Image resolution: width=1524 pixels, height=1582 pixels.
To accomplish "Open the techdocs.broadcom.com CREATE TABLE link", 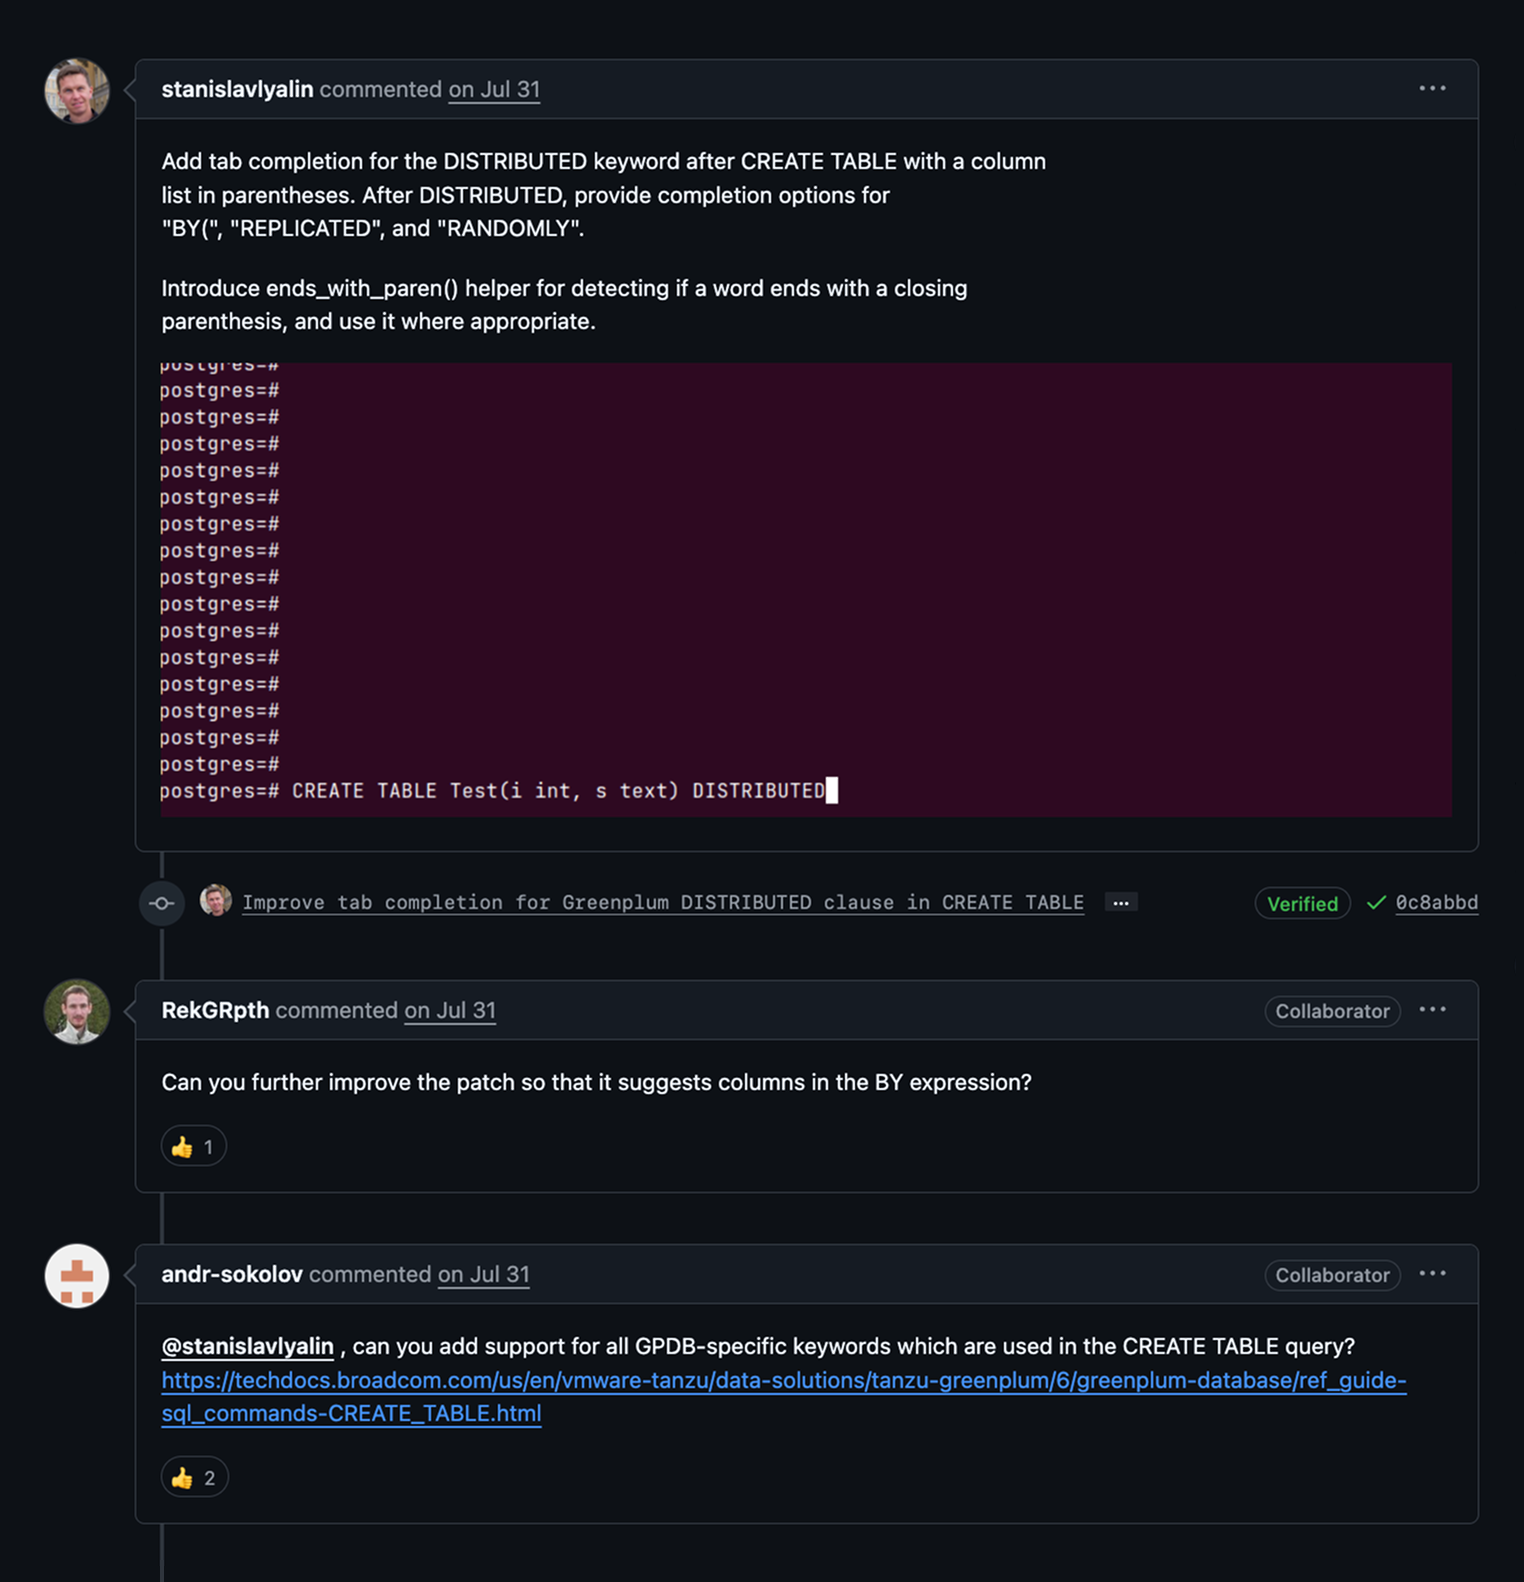I will 783,1381.
